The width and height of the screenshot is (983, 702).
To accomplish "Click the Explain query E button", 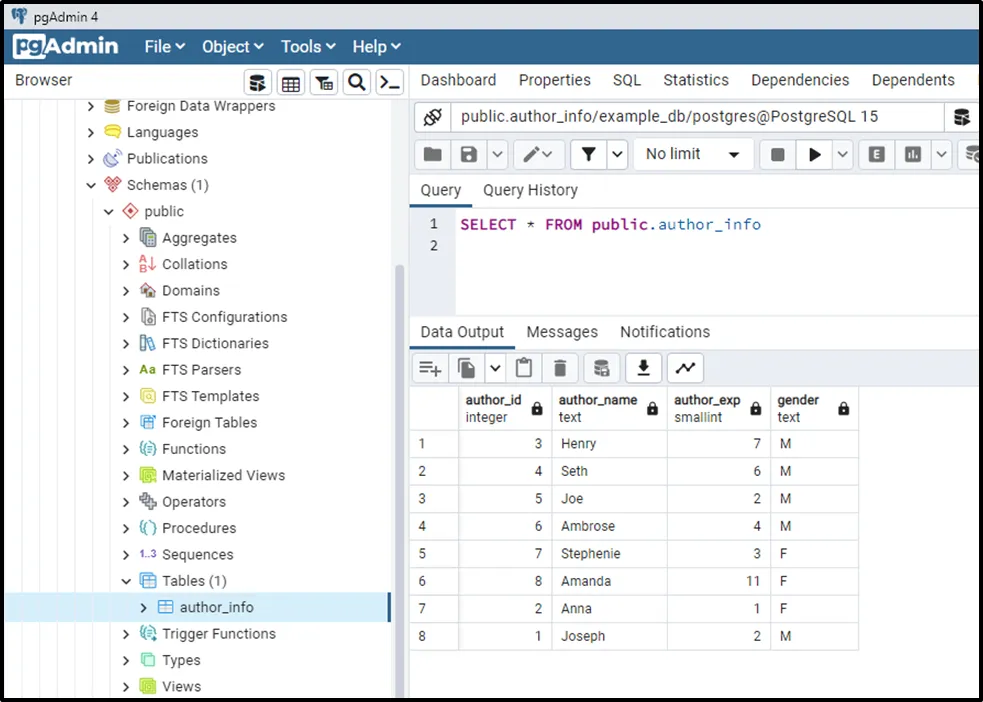I will (877, 154).
